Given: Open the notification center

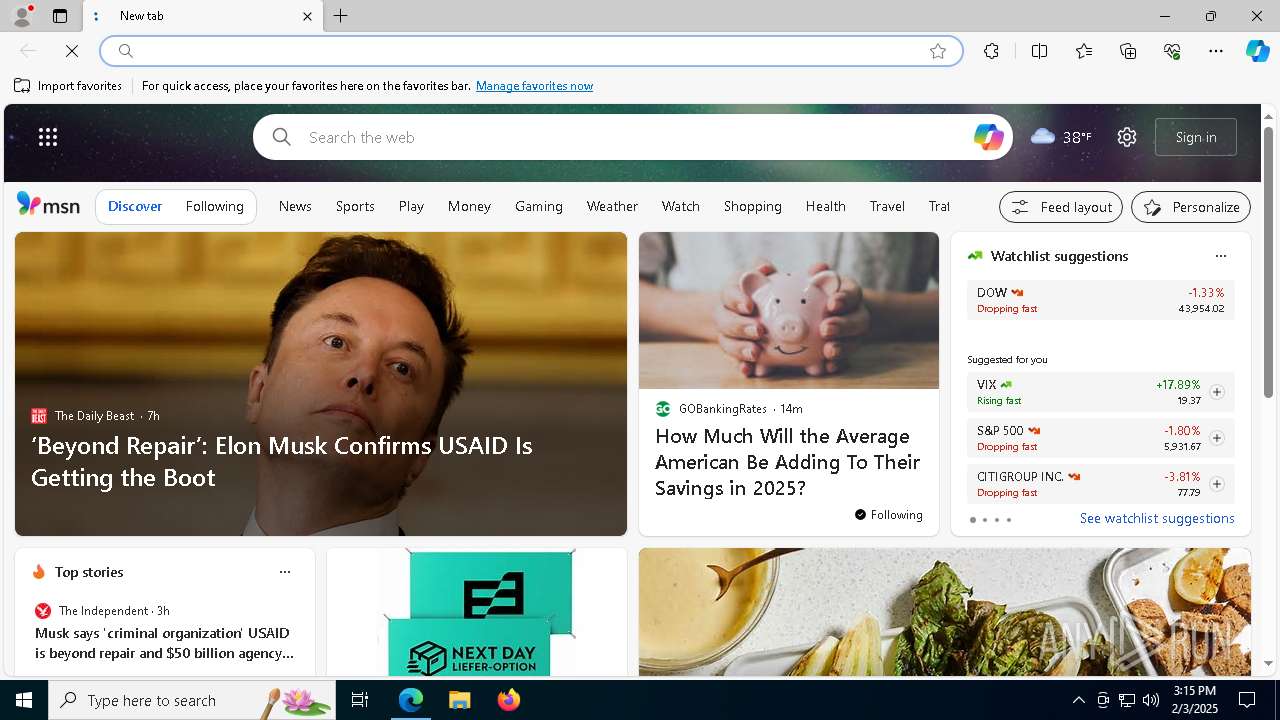Looking at the screenshot, I should 1247,700.
